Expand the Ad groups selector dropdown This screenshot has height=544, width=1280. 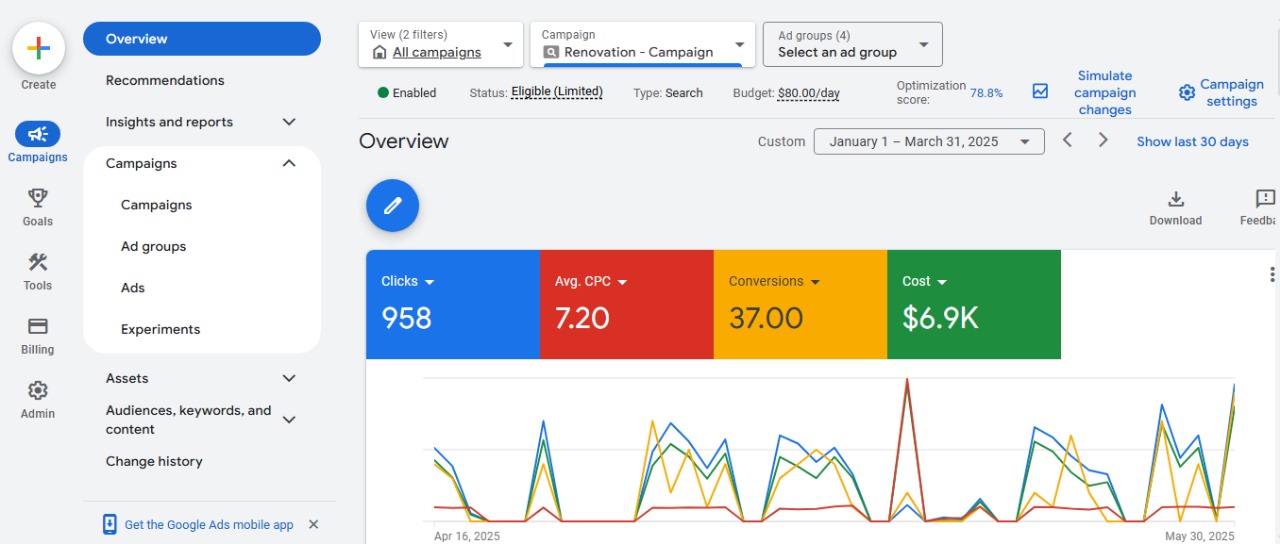tap(852, 45)
